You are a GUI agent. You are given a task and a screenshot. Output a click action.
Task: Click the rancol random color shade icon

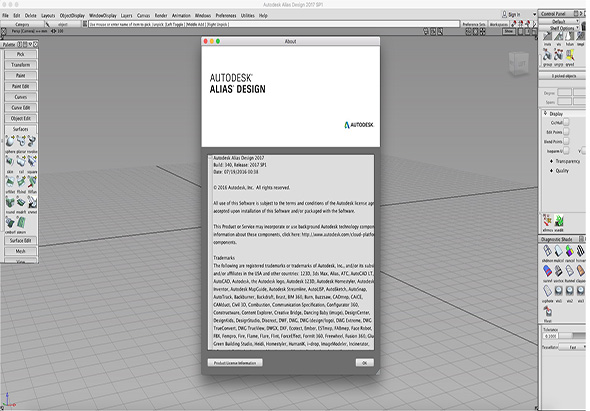coord(570,251)
